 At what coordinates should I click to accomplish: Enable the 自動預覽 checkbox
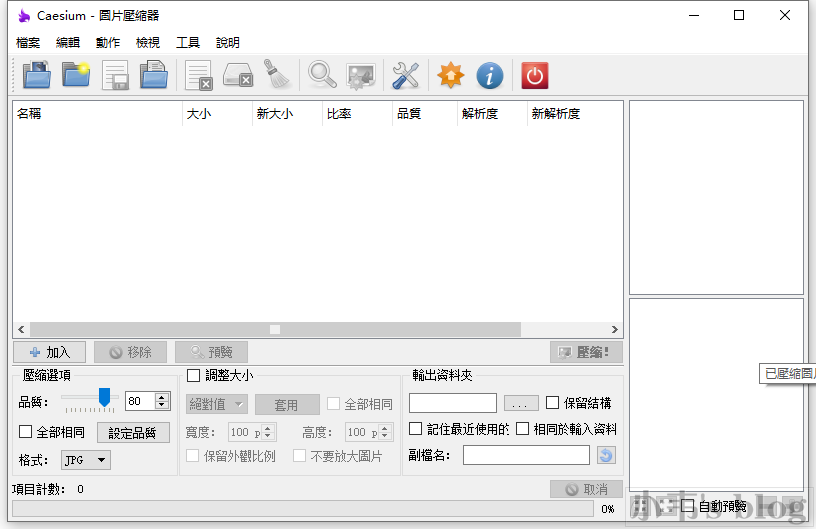pyautogui.click(x=687, y=505)
